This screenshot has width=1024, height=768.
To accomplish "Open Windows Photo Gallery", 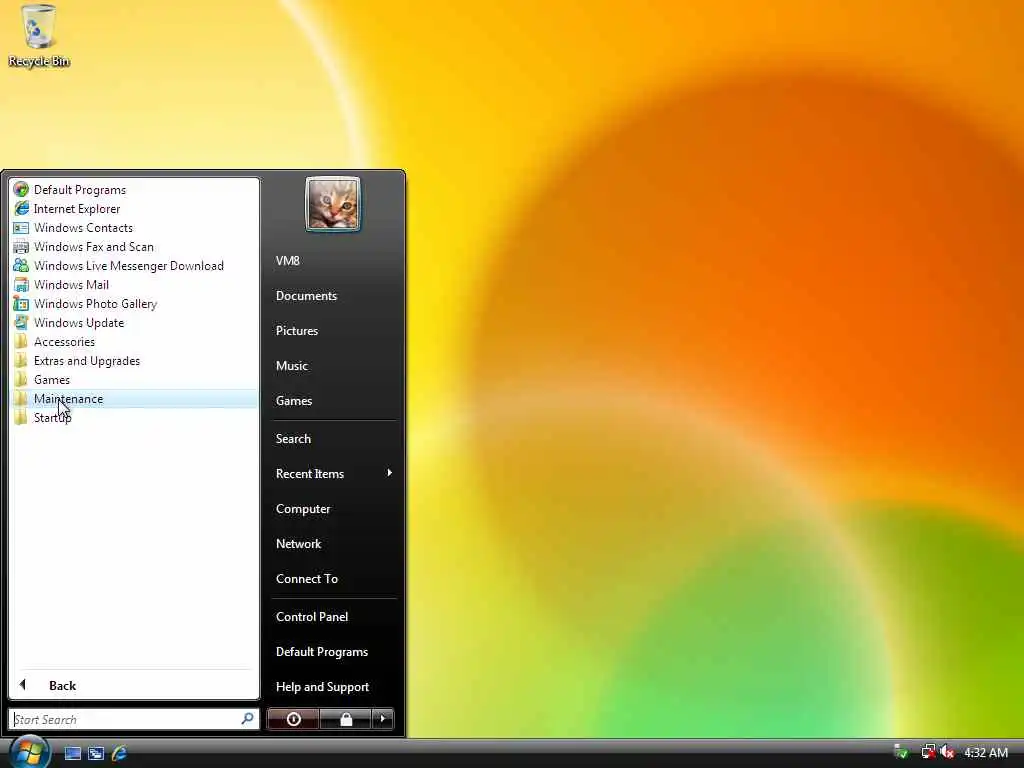I will (135, 303).
